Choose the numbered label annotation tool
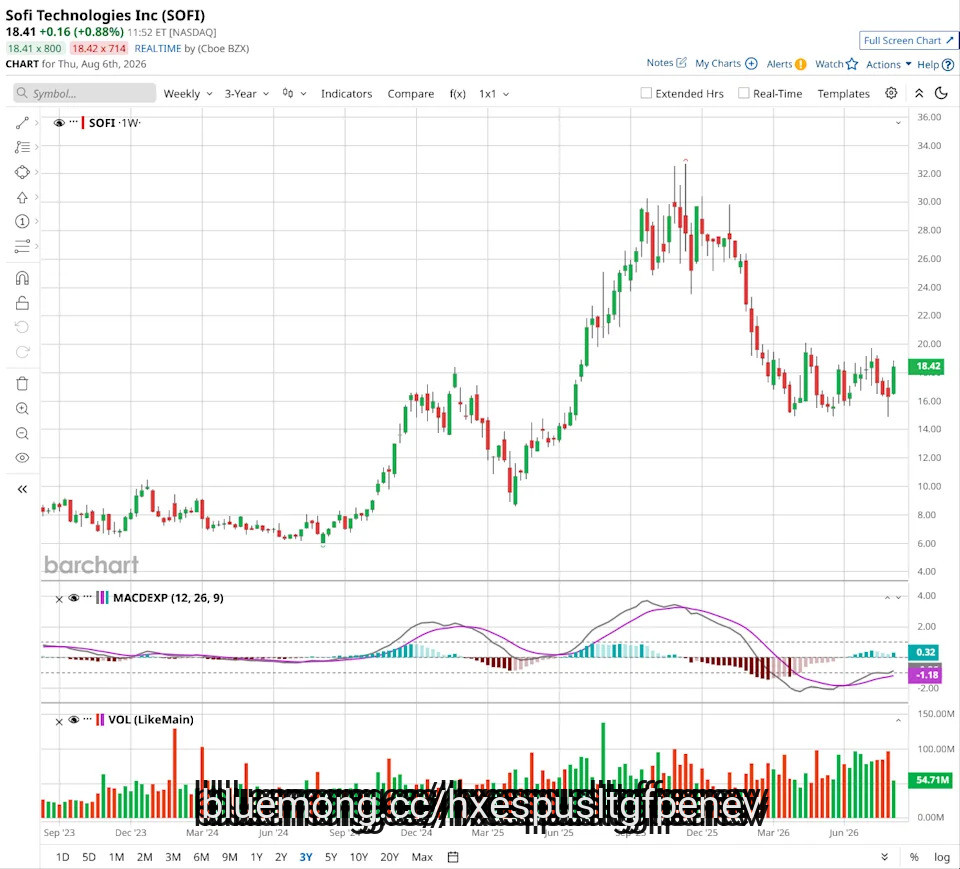 click(x=22, y=221)
